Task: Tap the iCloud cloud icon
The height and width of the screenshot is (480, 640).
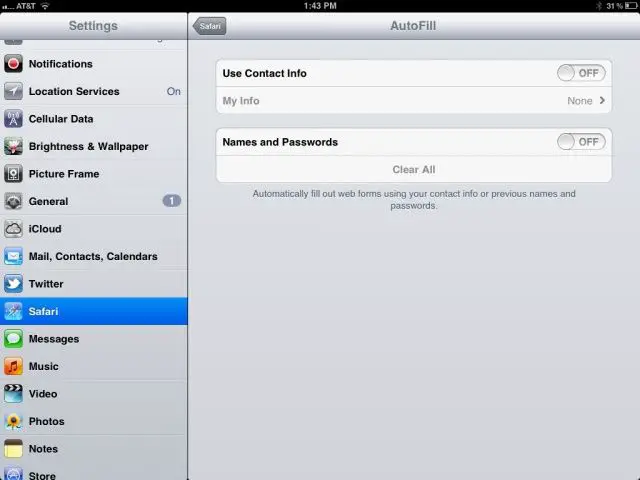Action: (x=13, y=229)
